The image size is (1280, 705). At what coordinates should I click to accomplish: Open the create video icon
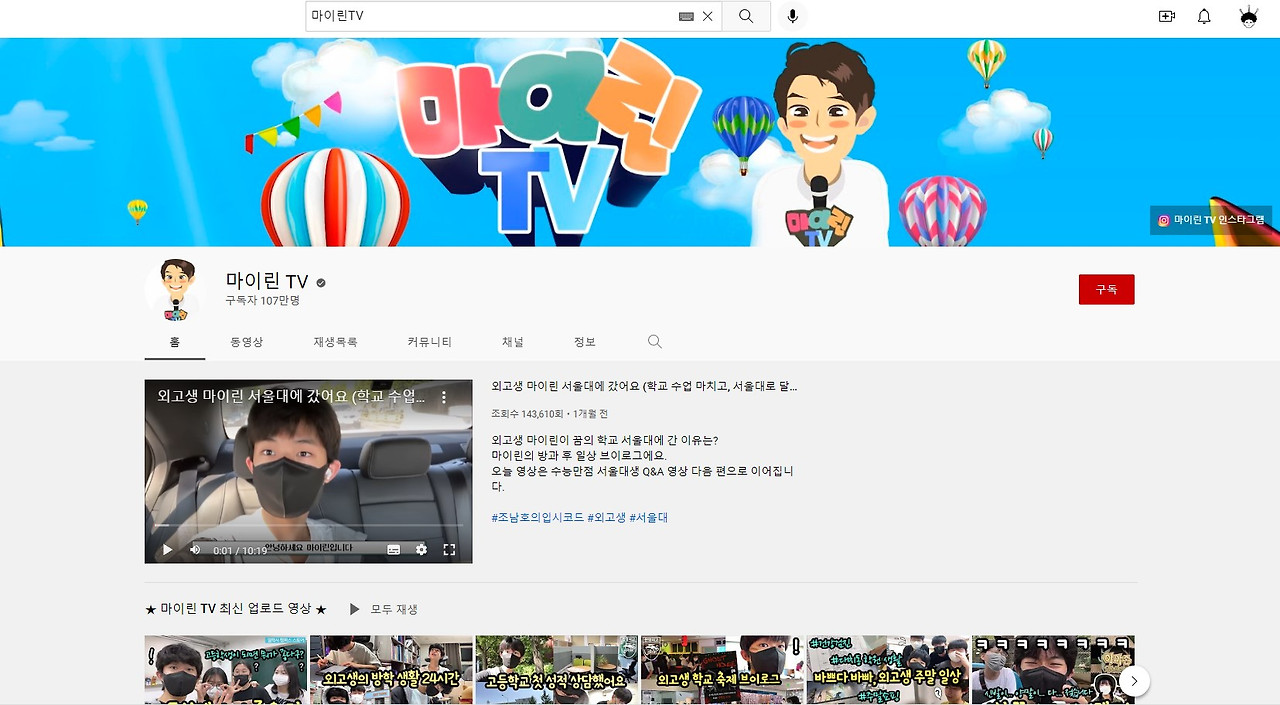pos(1166,16)
